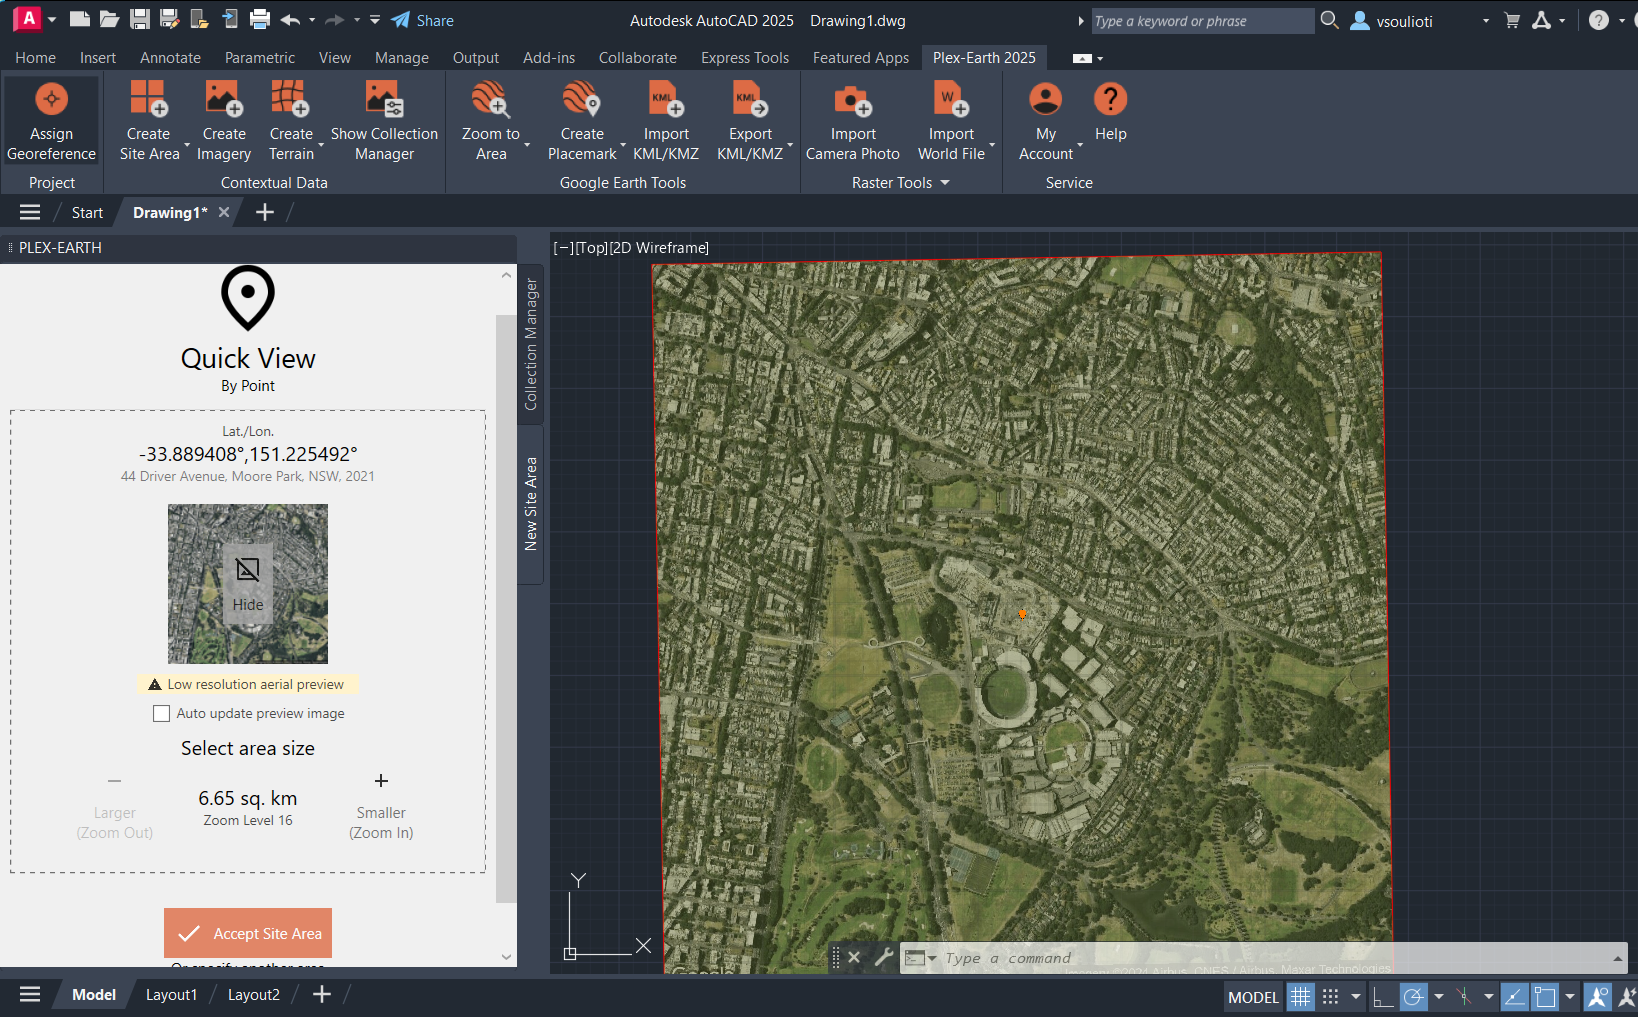
Task: Activate the Zoom to Area tool
Action: click(490, 121)
